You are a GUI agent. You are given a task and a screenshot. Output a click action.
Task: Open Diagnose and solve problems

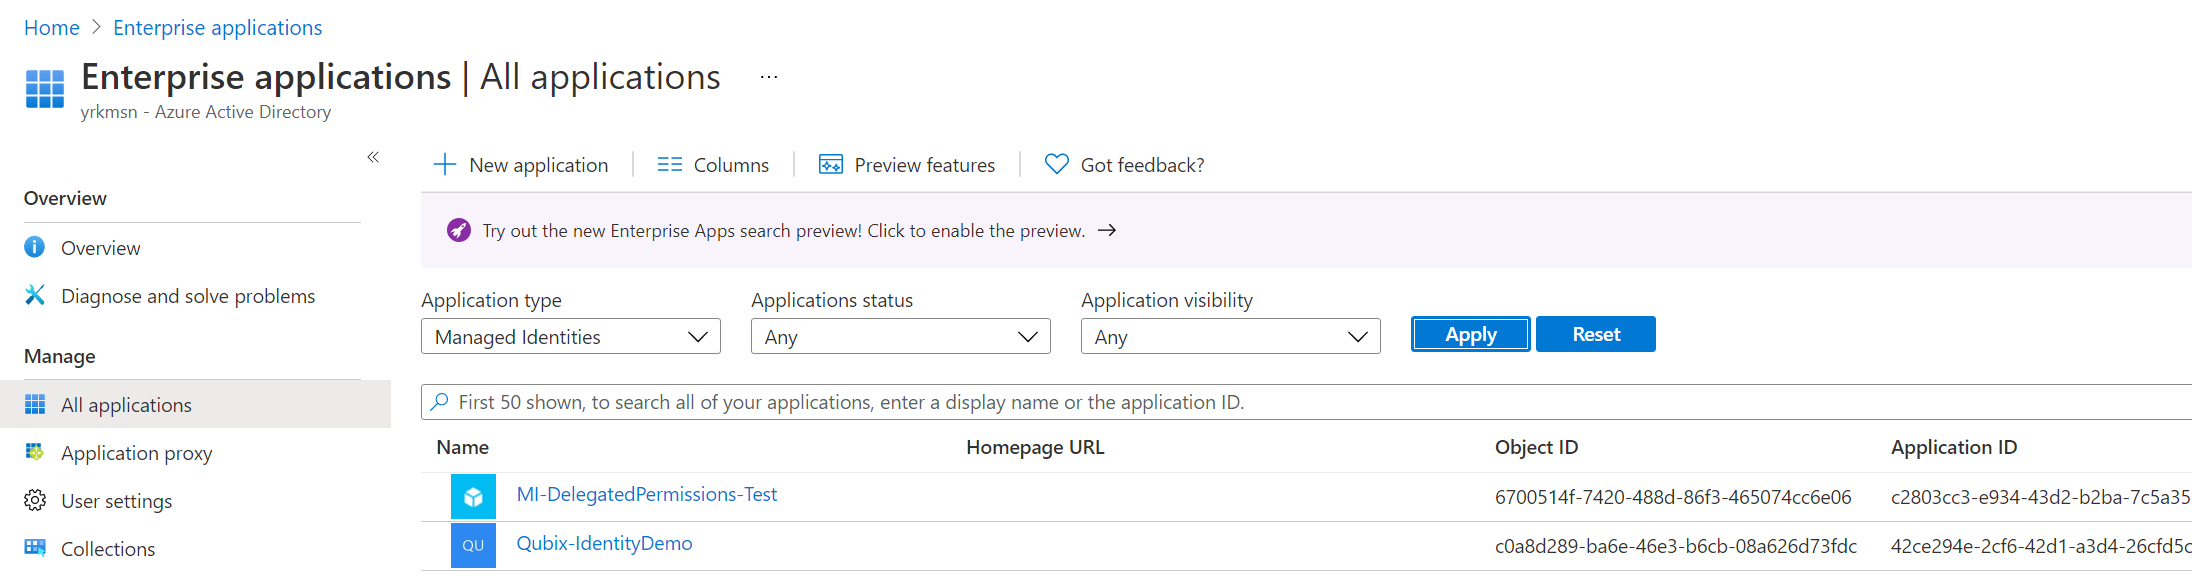tap(187, 296)
